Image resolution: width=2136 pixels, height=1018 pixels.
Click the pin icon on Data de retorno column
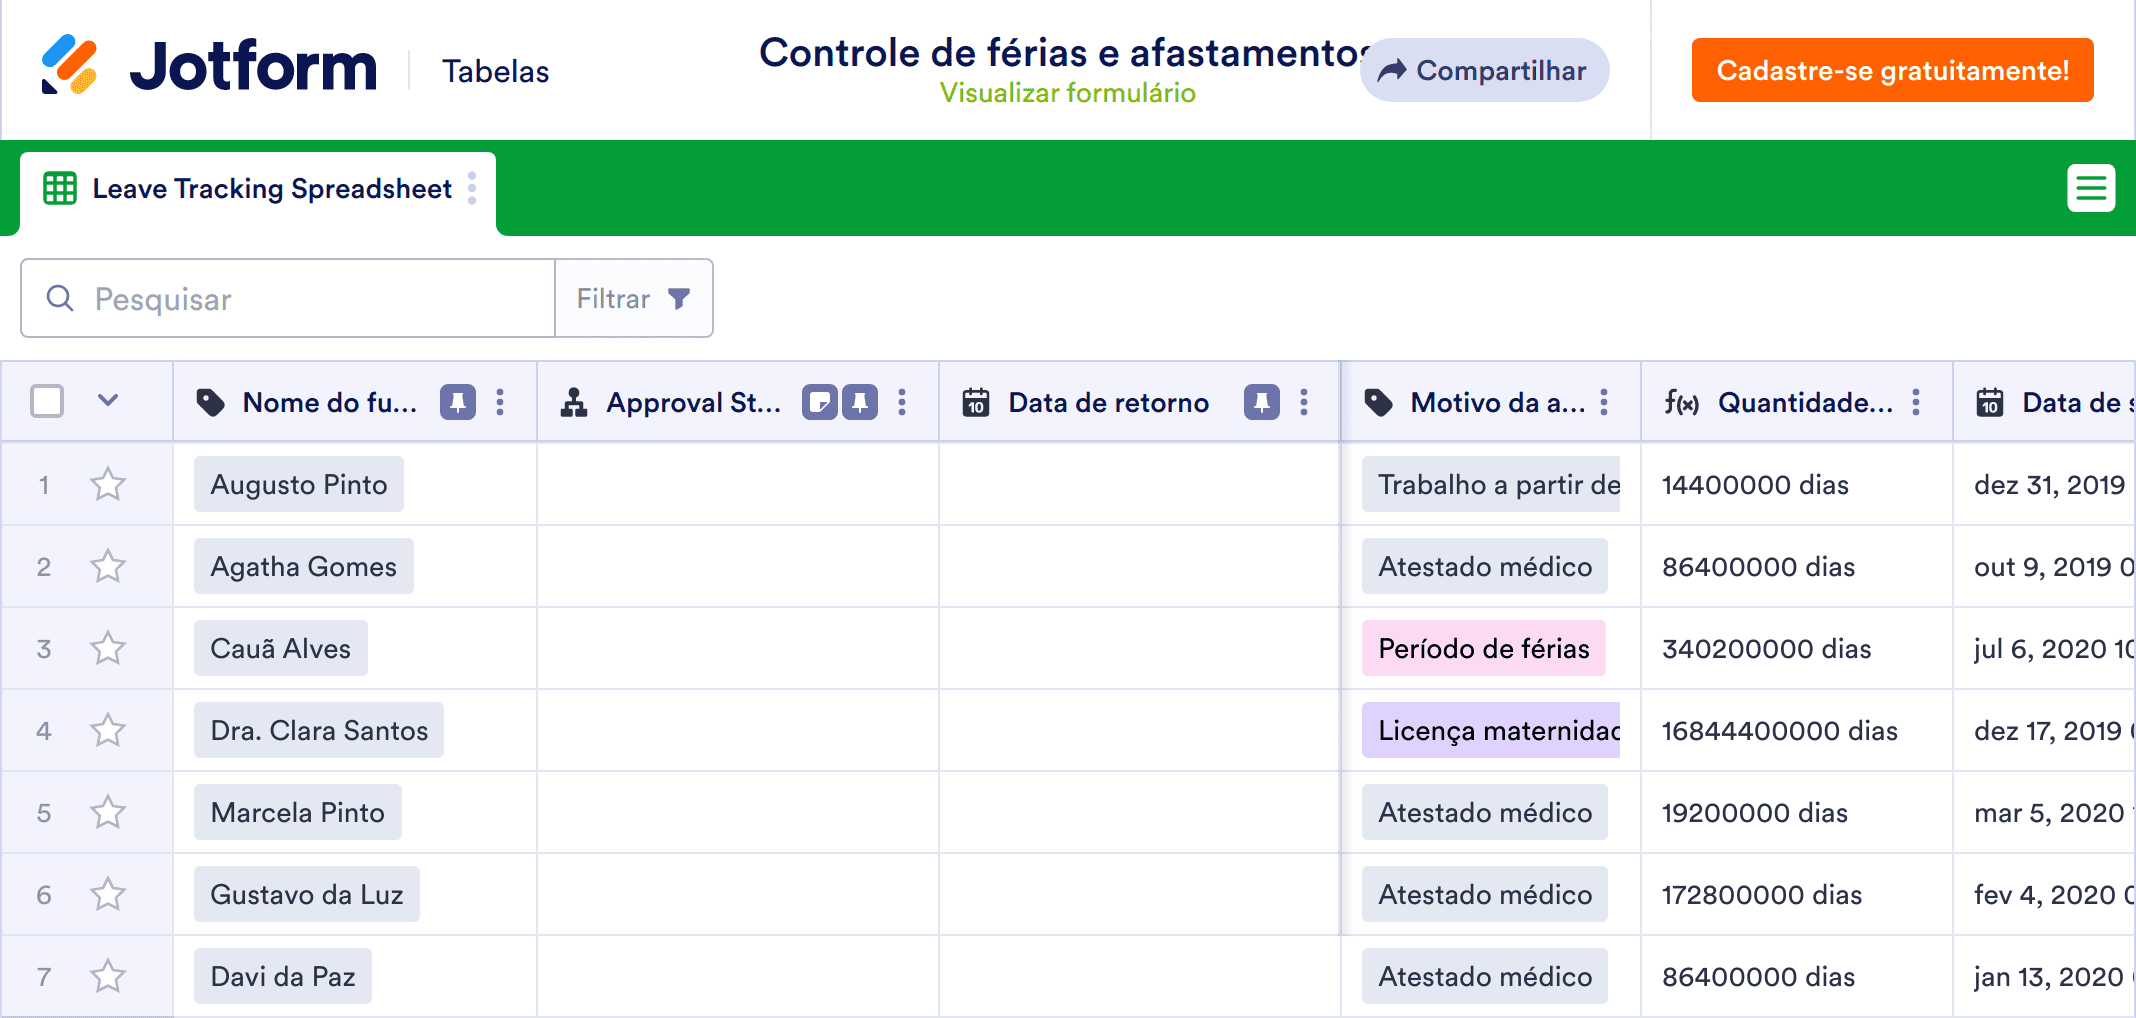pyautogui.click(x=1261, y=402)
